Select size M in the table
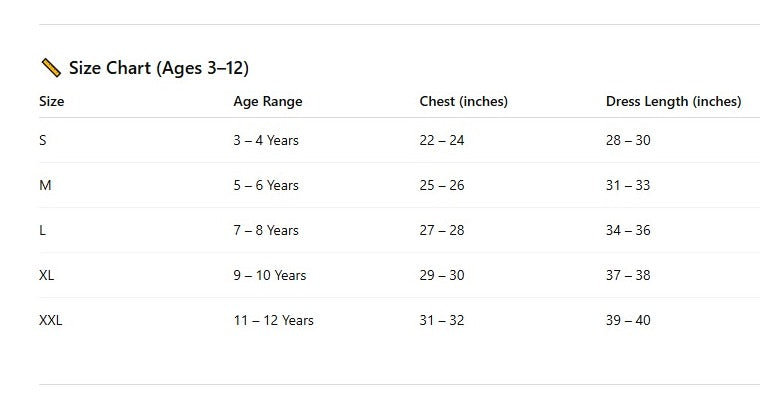Screen dimensions: 760x403 tap(45, 185)
